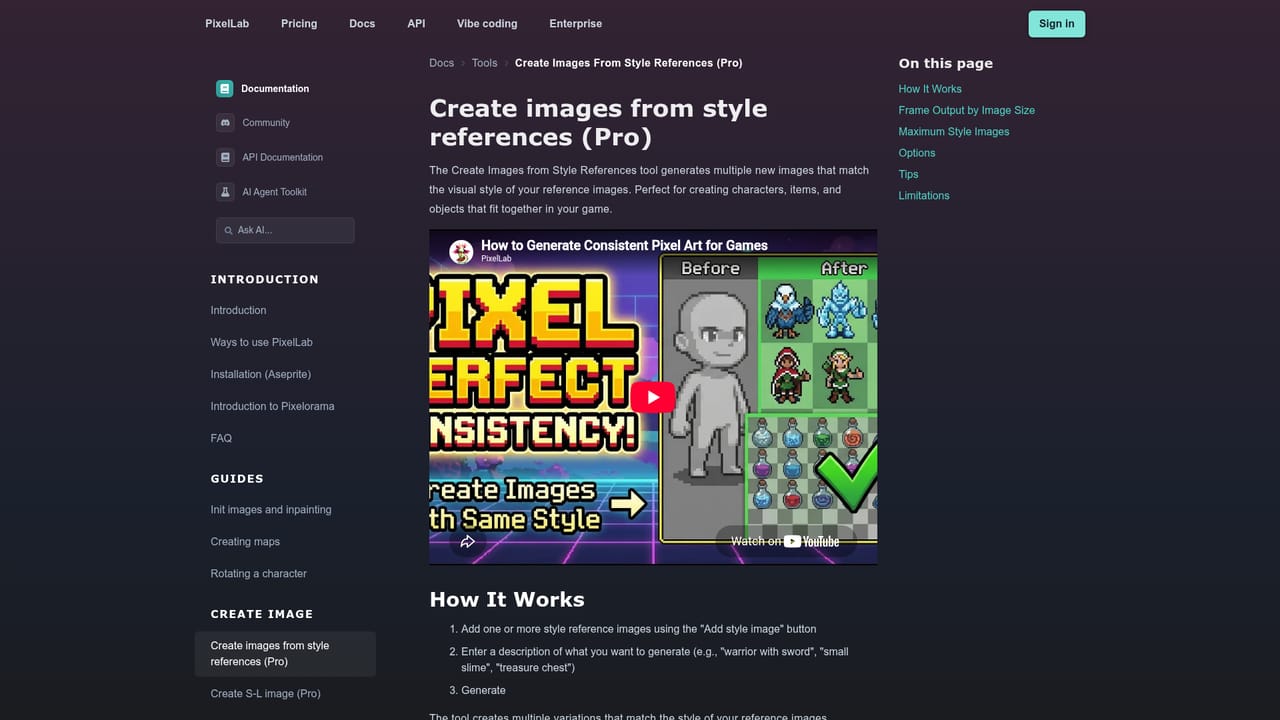
Task: Focus the Ask AI search field
Action: [285, 231]
